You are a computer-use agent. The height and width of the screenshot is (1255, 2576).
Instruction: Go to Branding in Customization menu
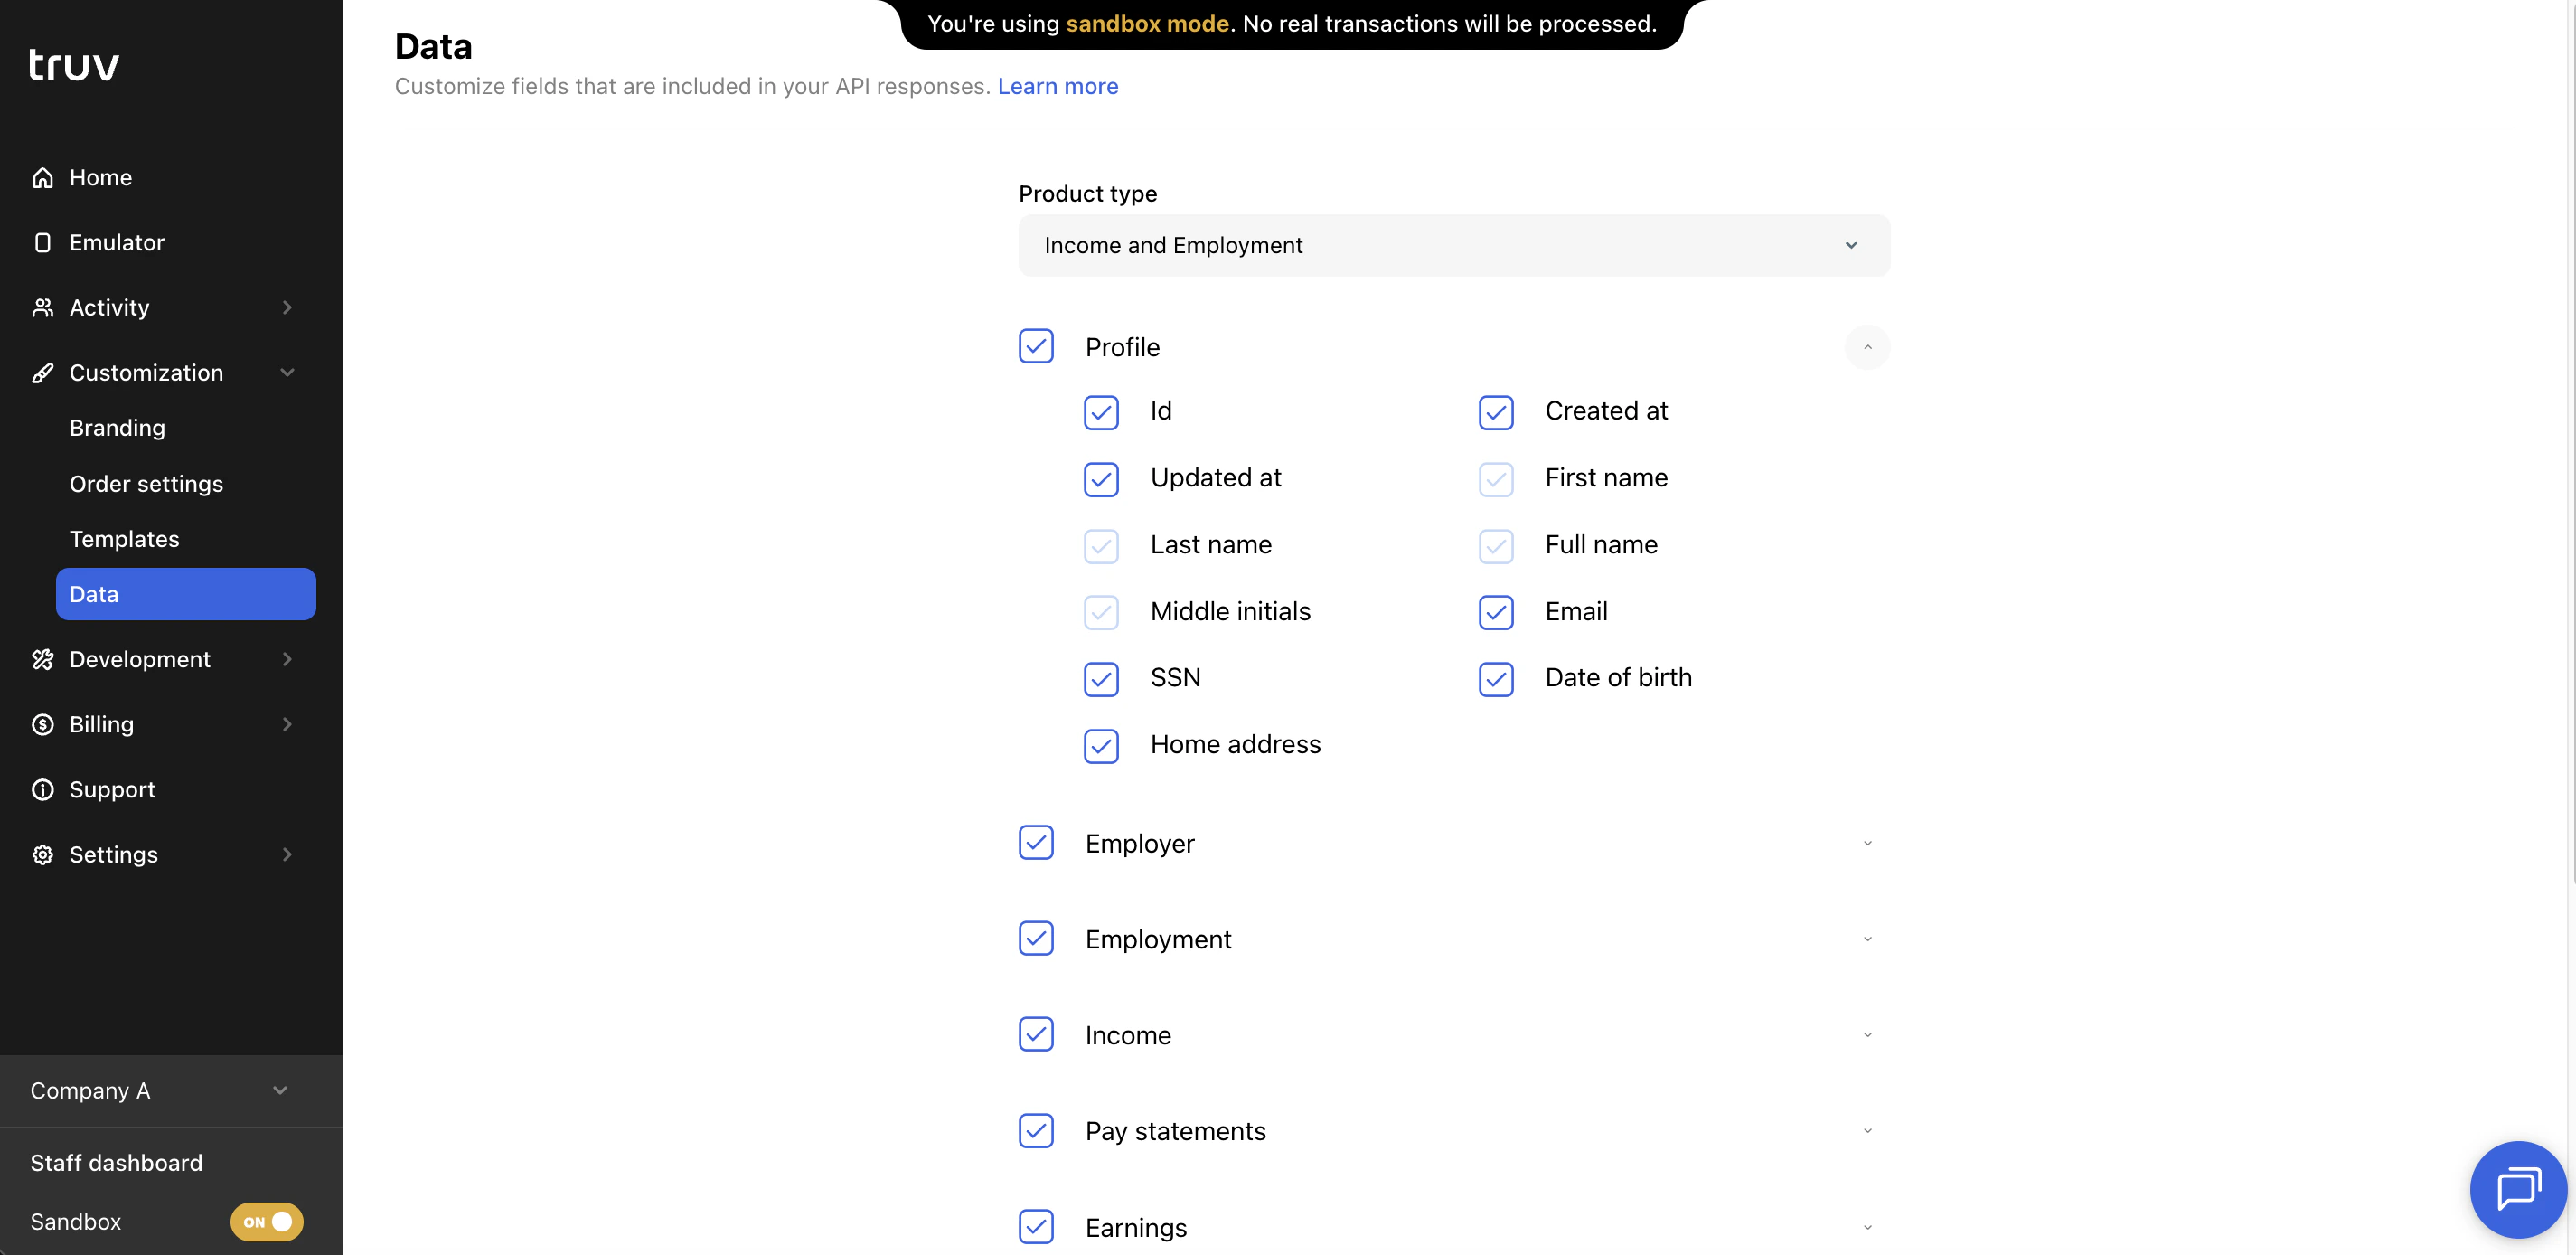[x=117, y=428]
